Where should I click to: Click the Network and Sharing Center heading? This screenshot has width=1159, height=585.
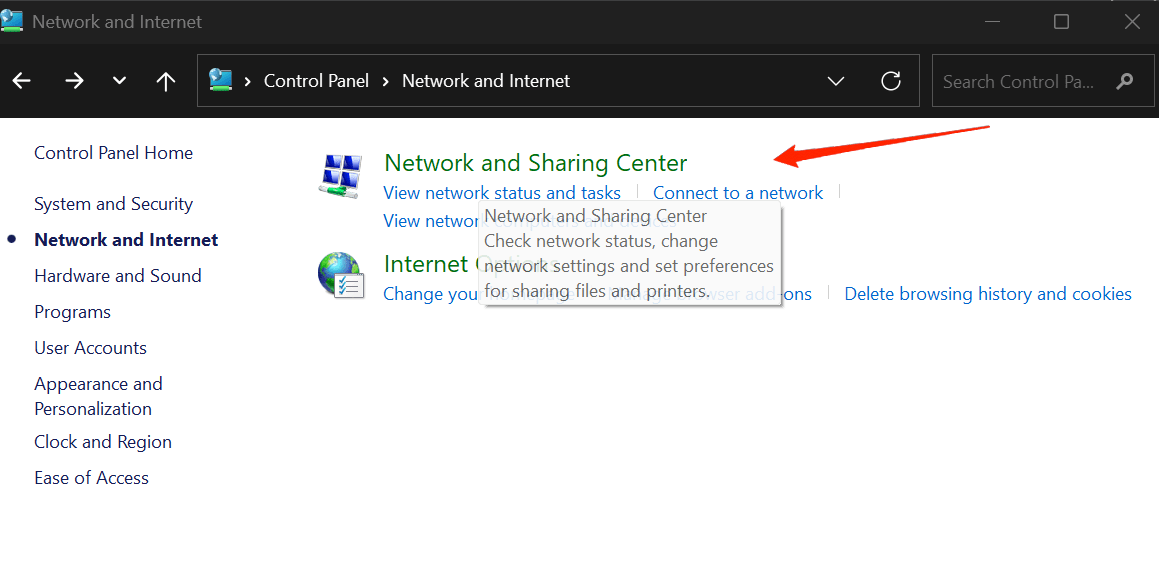pyautogui.click(x=535, y=162)
